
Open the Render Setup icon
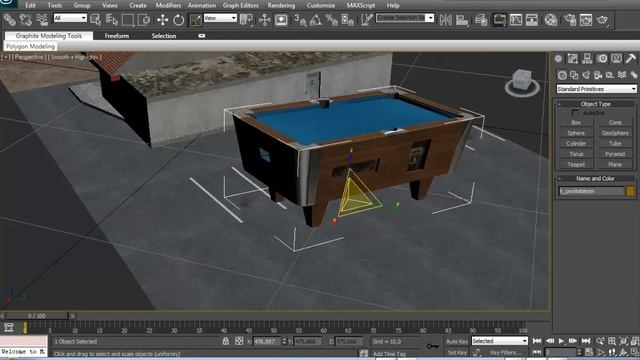pyautogui.click(x=569, y=20)
